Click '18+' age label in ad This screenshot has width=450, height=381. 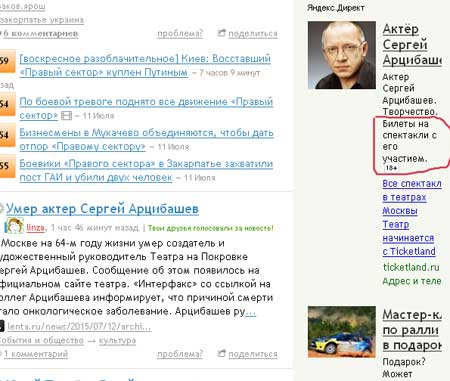[391, 168]
